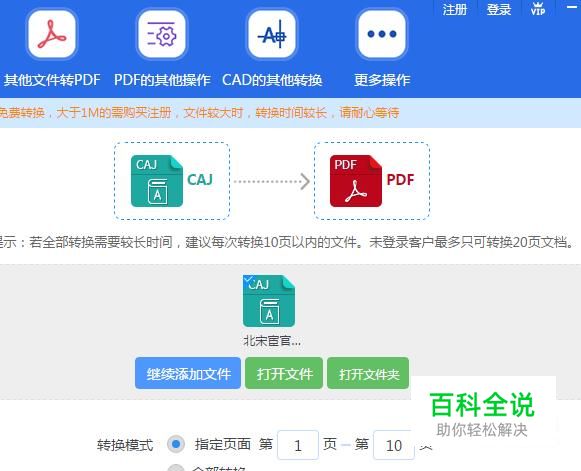The width and height of the screenshot is (581, 471).
Task: Click the 打开文件夹 button
Action: coord(368,373)
